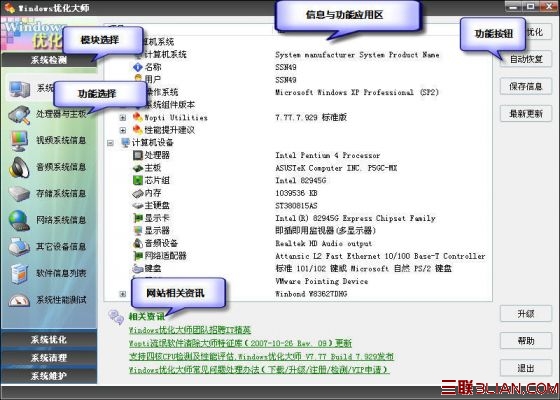Click the 保存信息 button
This screenshot has width=560, height=400.
[x=526, y=86]
